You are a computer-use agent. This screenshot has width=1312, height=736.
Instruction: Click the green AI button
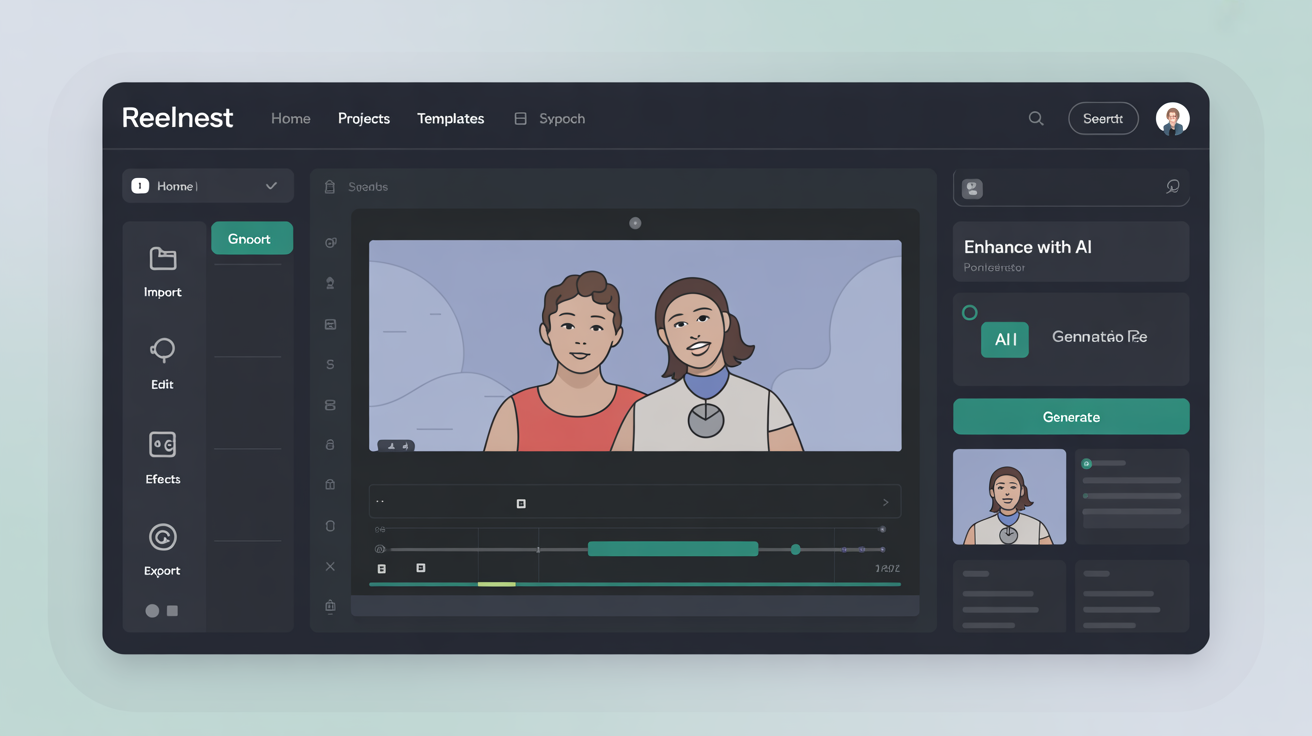[1005, 340]
